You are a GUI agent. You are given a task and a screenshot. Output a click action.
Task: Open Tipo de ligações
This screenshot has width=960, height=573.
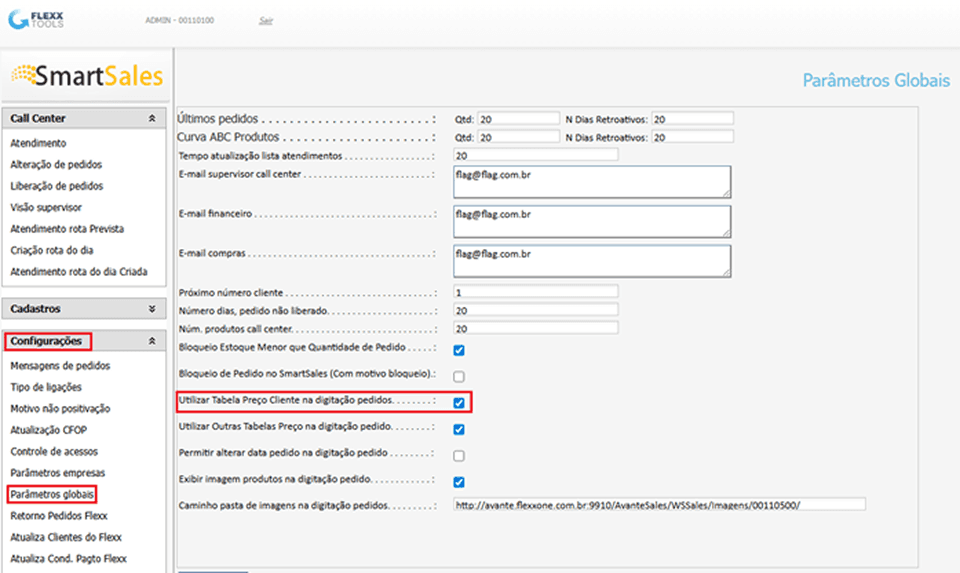click(46, 387)
